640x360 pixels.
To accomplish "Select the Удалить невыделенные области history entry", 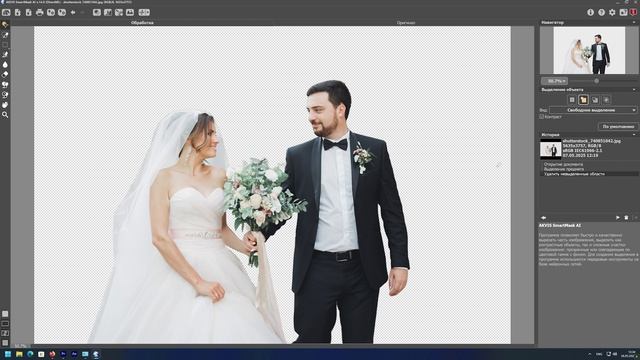I will (574, 174).
